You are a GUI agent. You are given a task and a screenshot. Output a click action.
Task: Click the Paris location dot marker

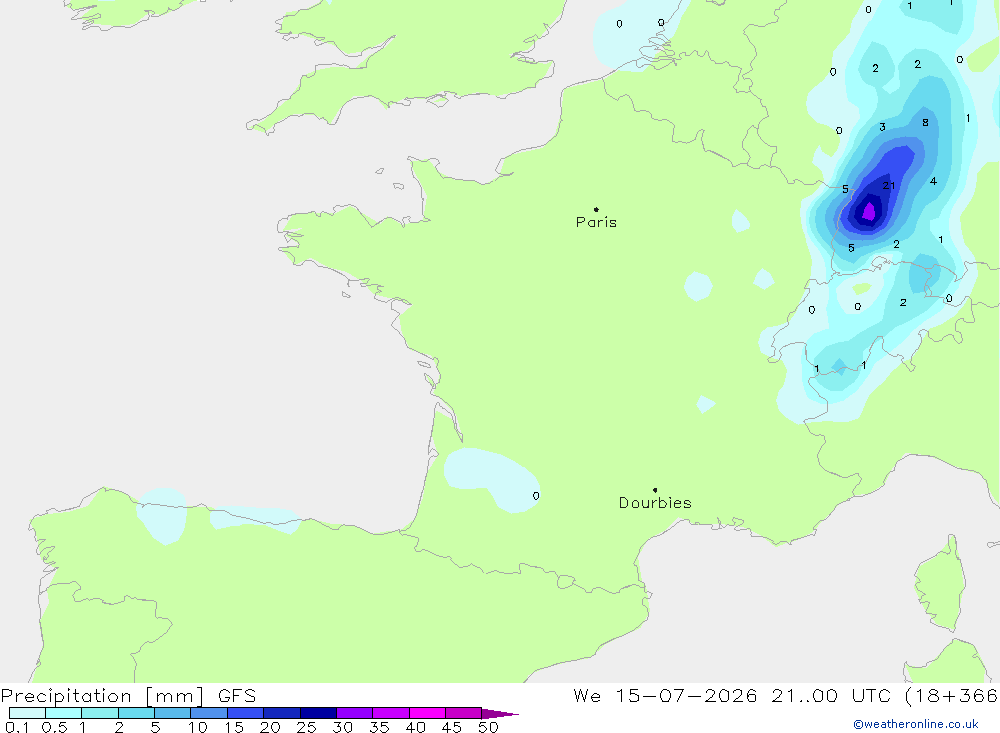[596, 209]
